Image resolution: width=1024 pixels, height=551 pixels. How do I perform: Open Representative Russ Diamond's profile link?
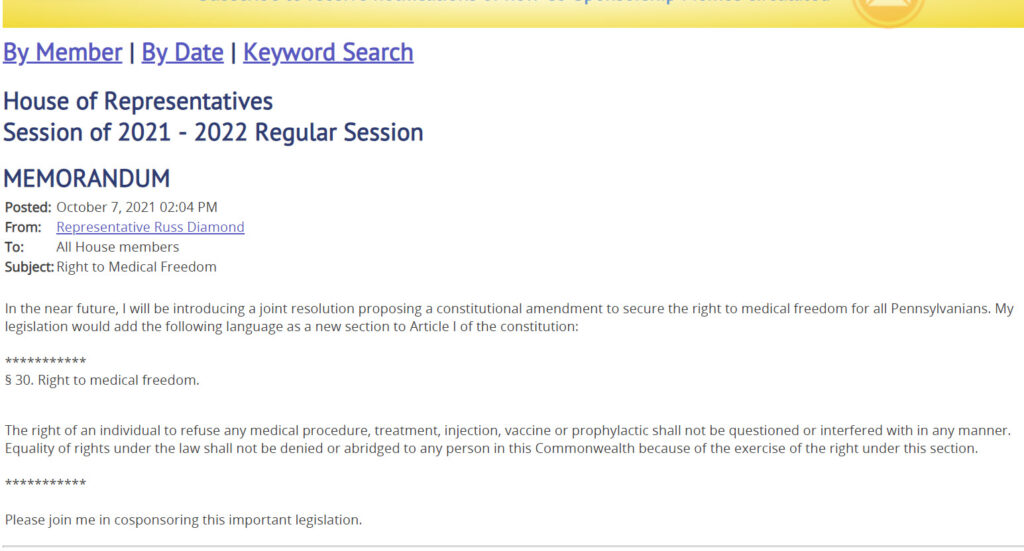[150, 227]
